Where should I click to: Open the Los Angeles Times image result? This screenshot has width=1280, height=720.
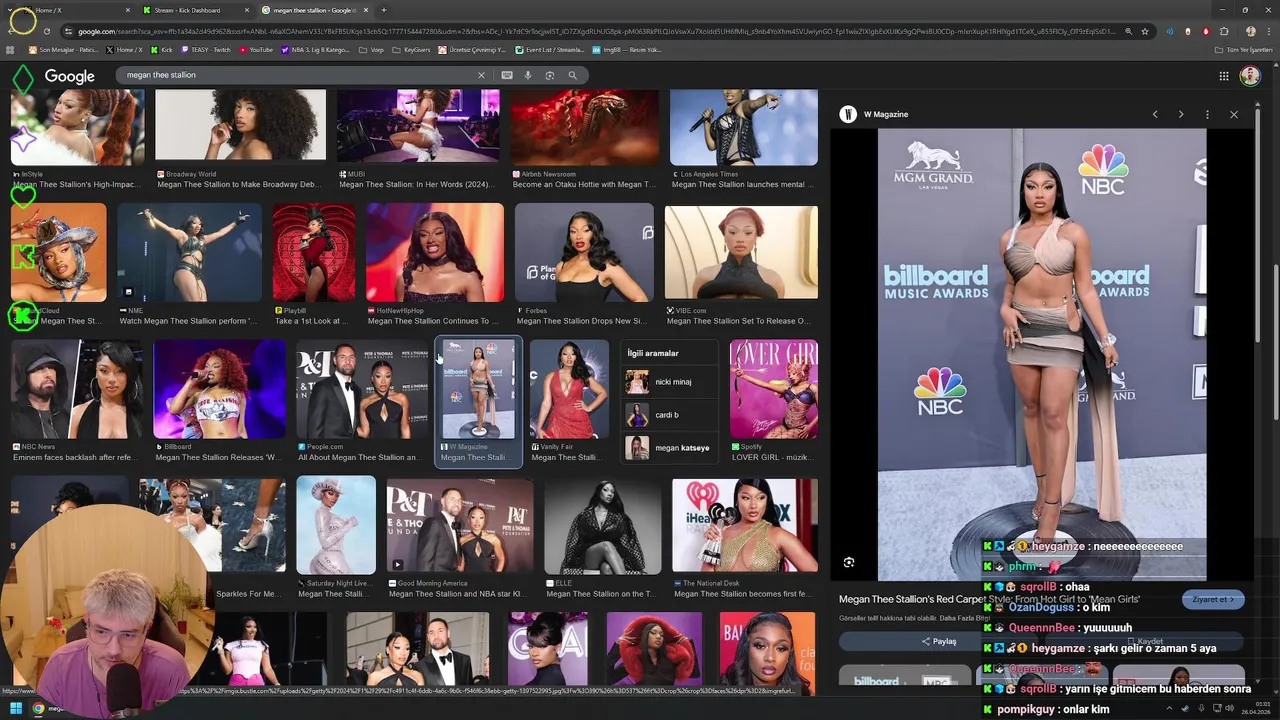(744, 127)
